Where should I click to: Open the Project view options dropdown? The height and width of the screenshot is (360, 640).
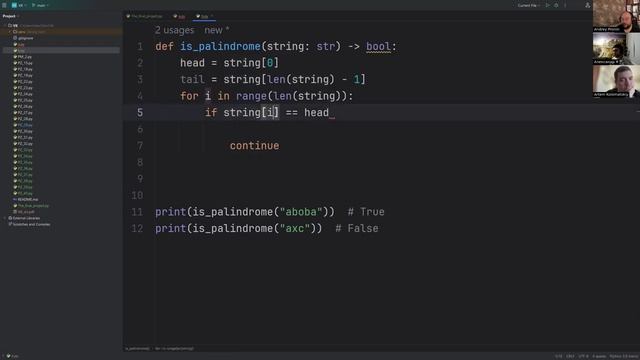[x=11, y=16]
